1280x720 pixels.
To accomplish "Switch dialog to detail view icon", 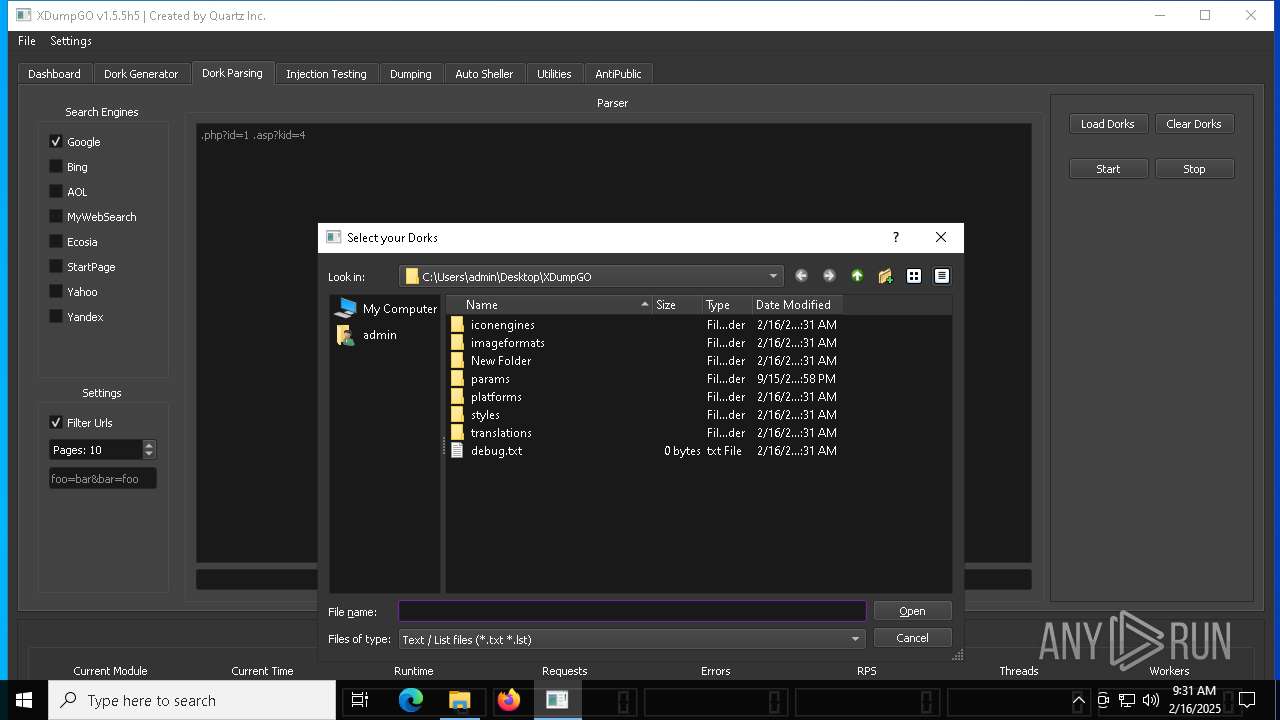I will [942, 276].
